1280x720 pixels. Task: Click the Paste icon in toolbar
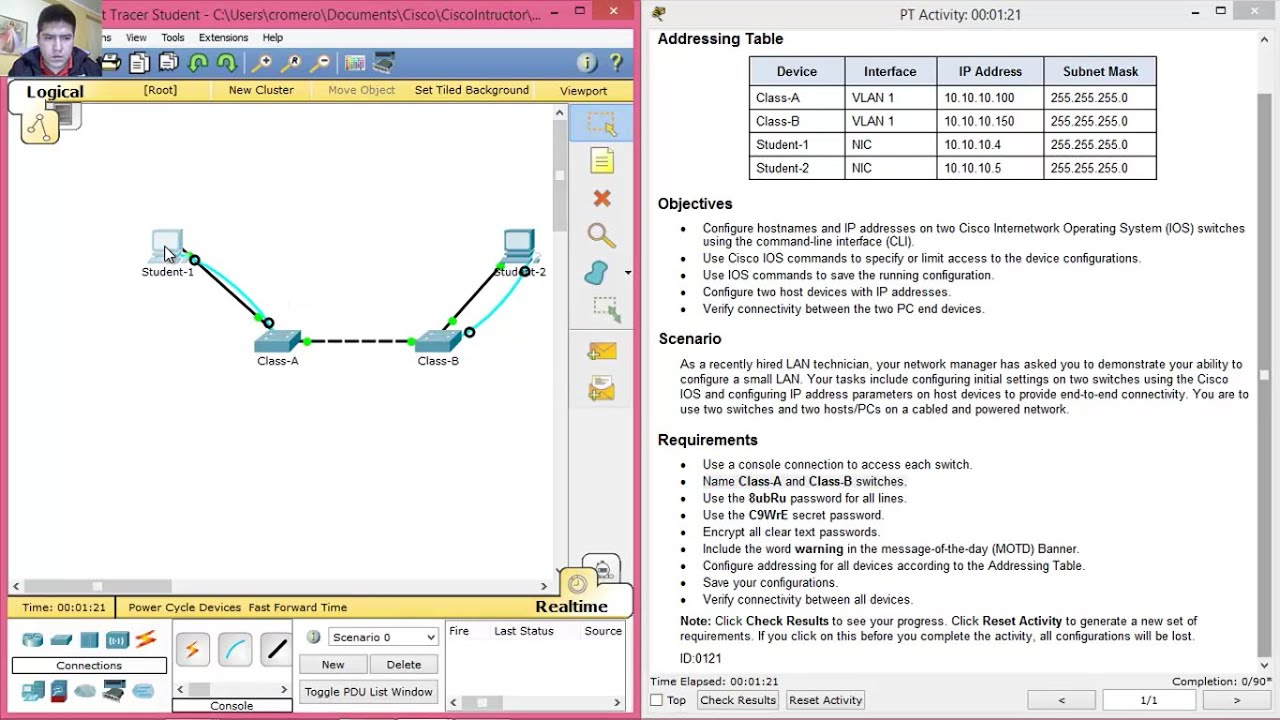click(168, 63)
